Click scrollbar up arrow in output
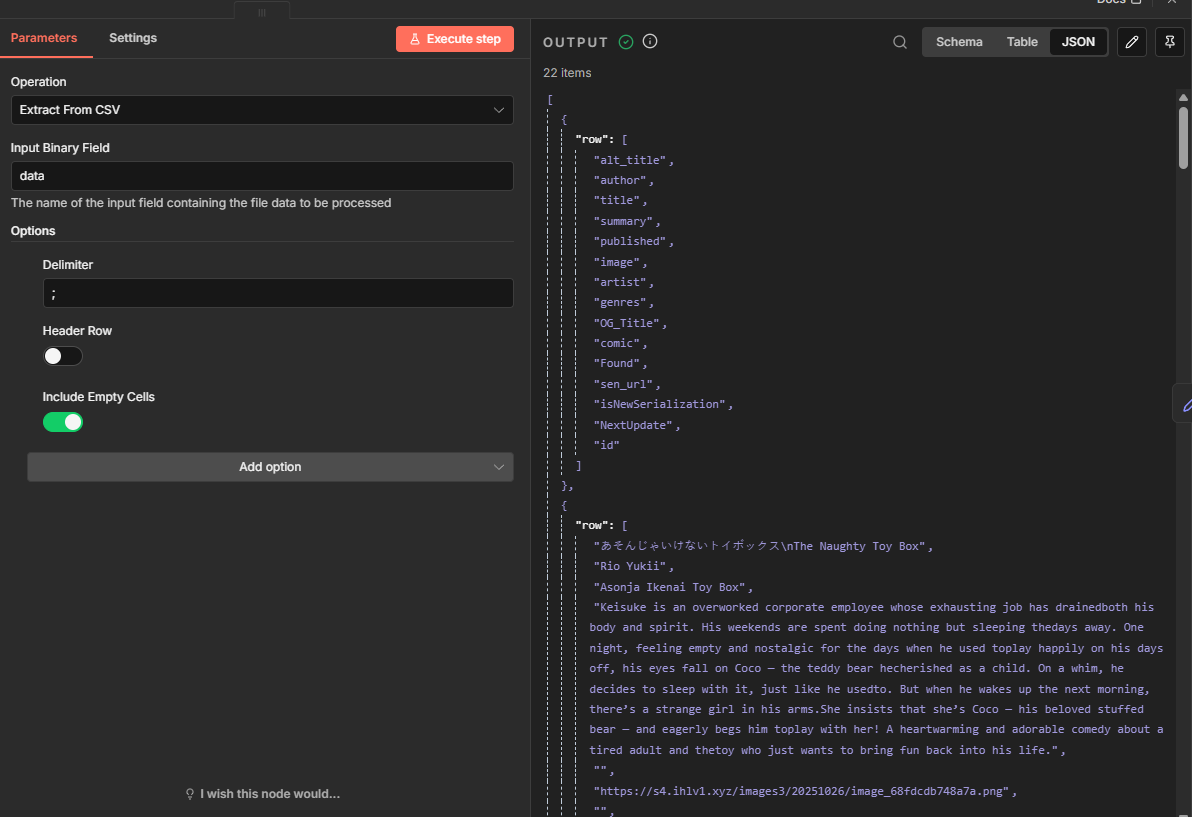Viewport: 1192px width, 817px height. pos(1183,97)
